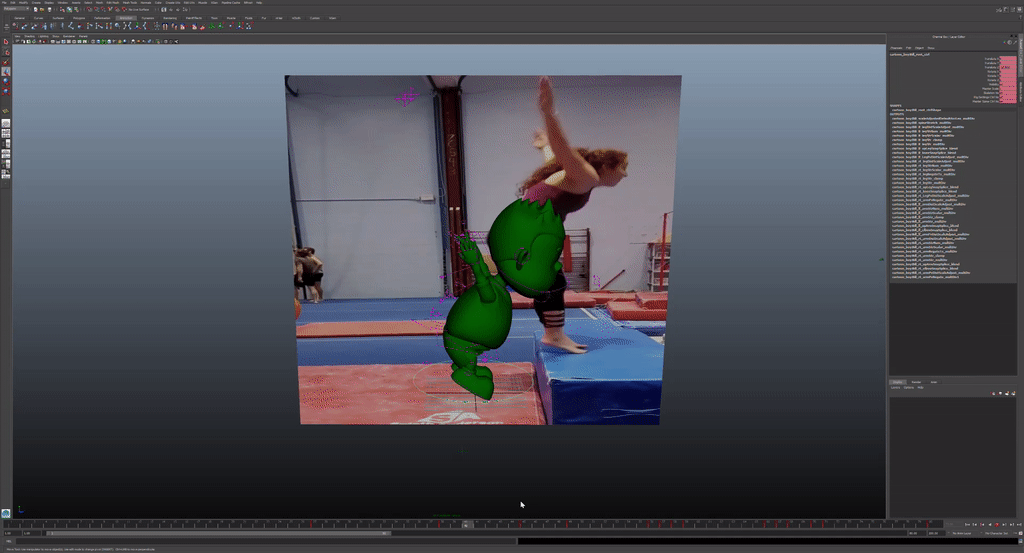Toggle the film gate icon
Viewport: 1024px width, 553px height.
[58, 41]
